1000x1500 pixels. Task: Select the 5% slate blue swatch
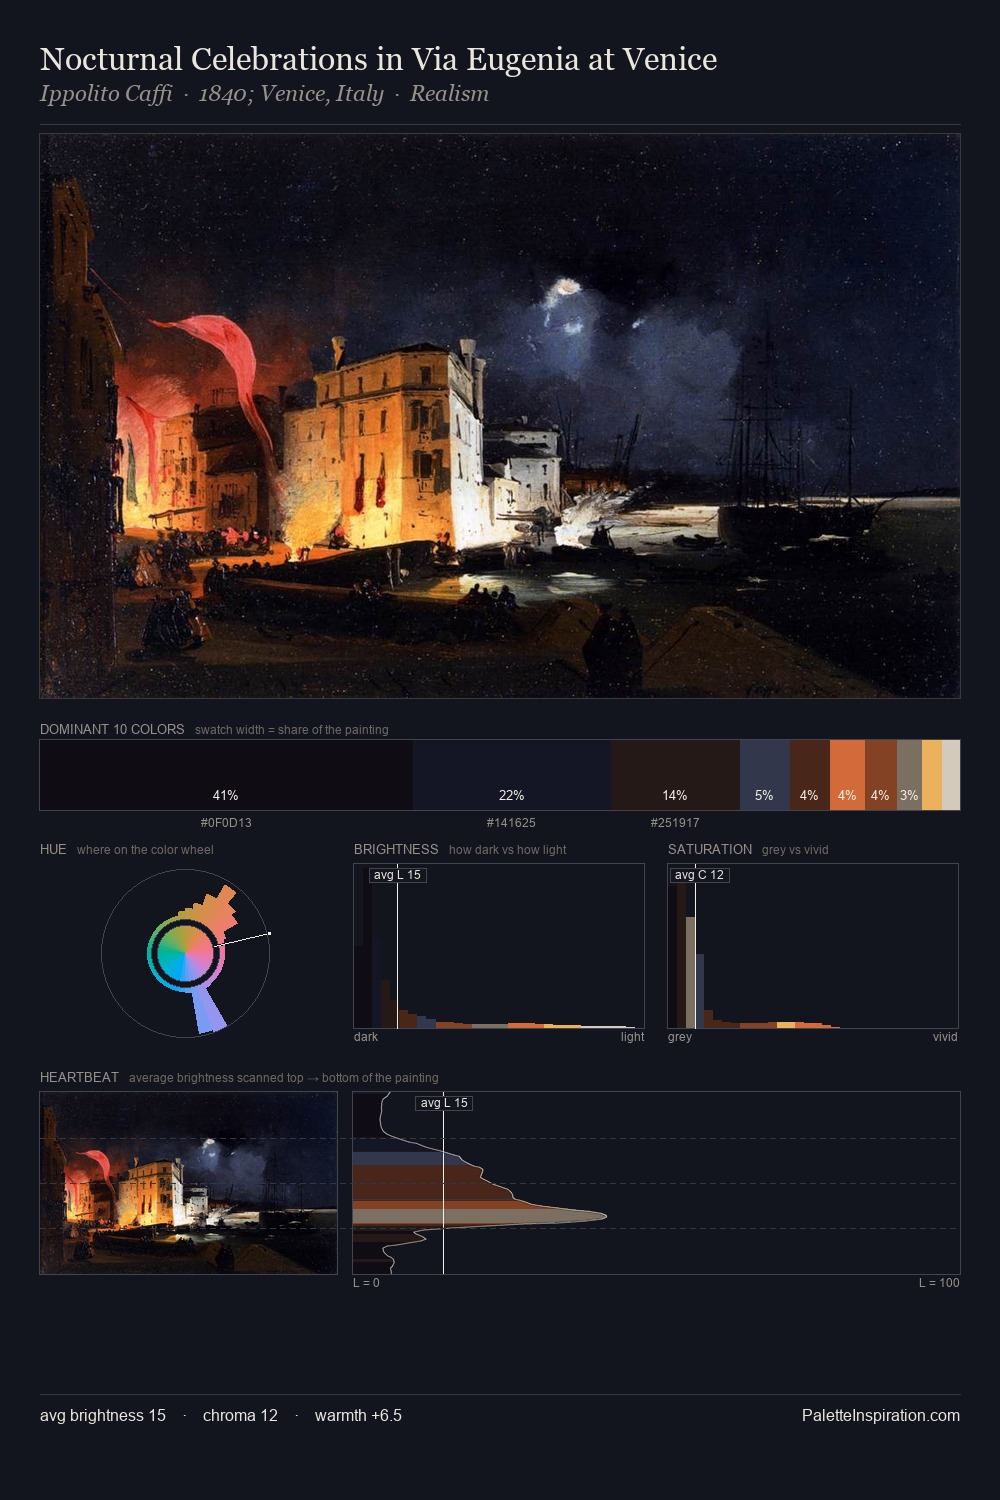765,775
